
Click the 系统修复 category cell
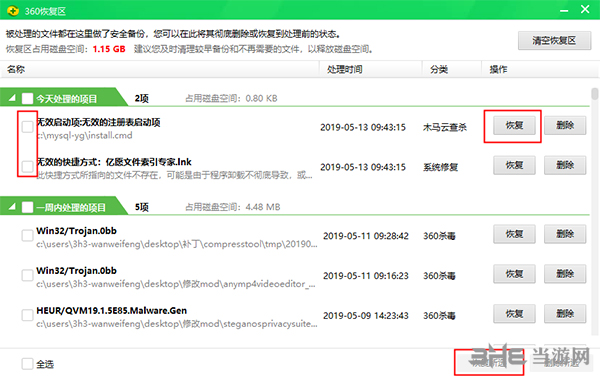pos(440,167)
